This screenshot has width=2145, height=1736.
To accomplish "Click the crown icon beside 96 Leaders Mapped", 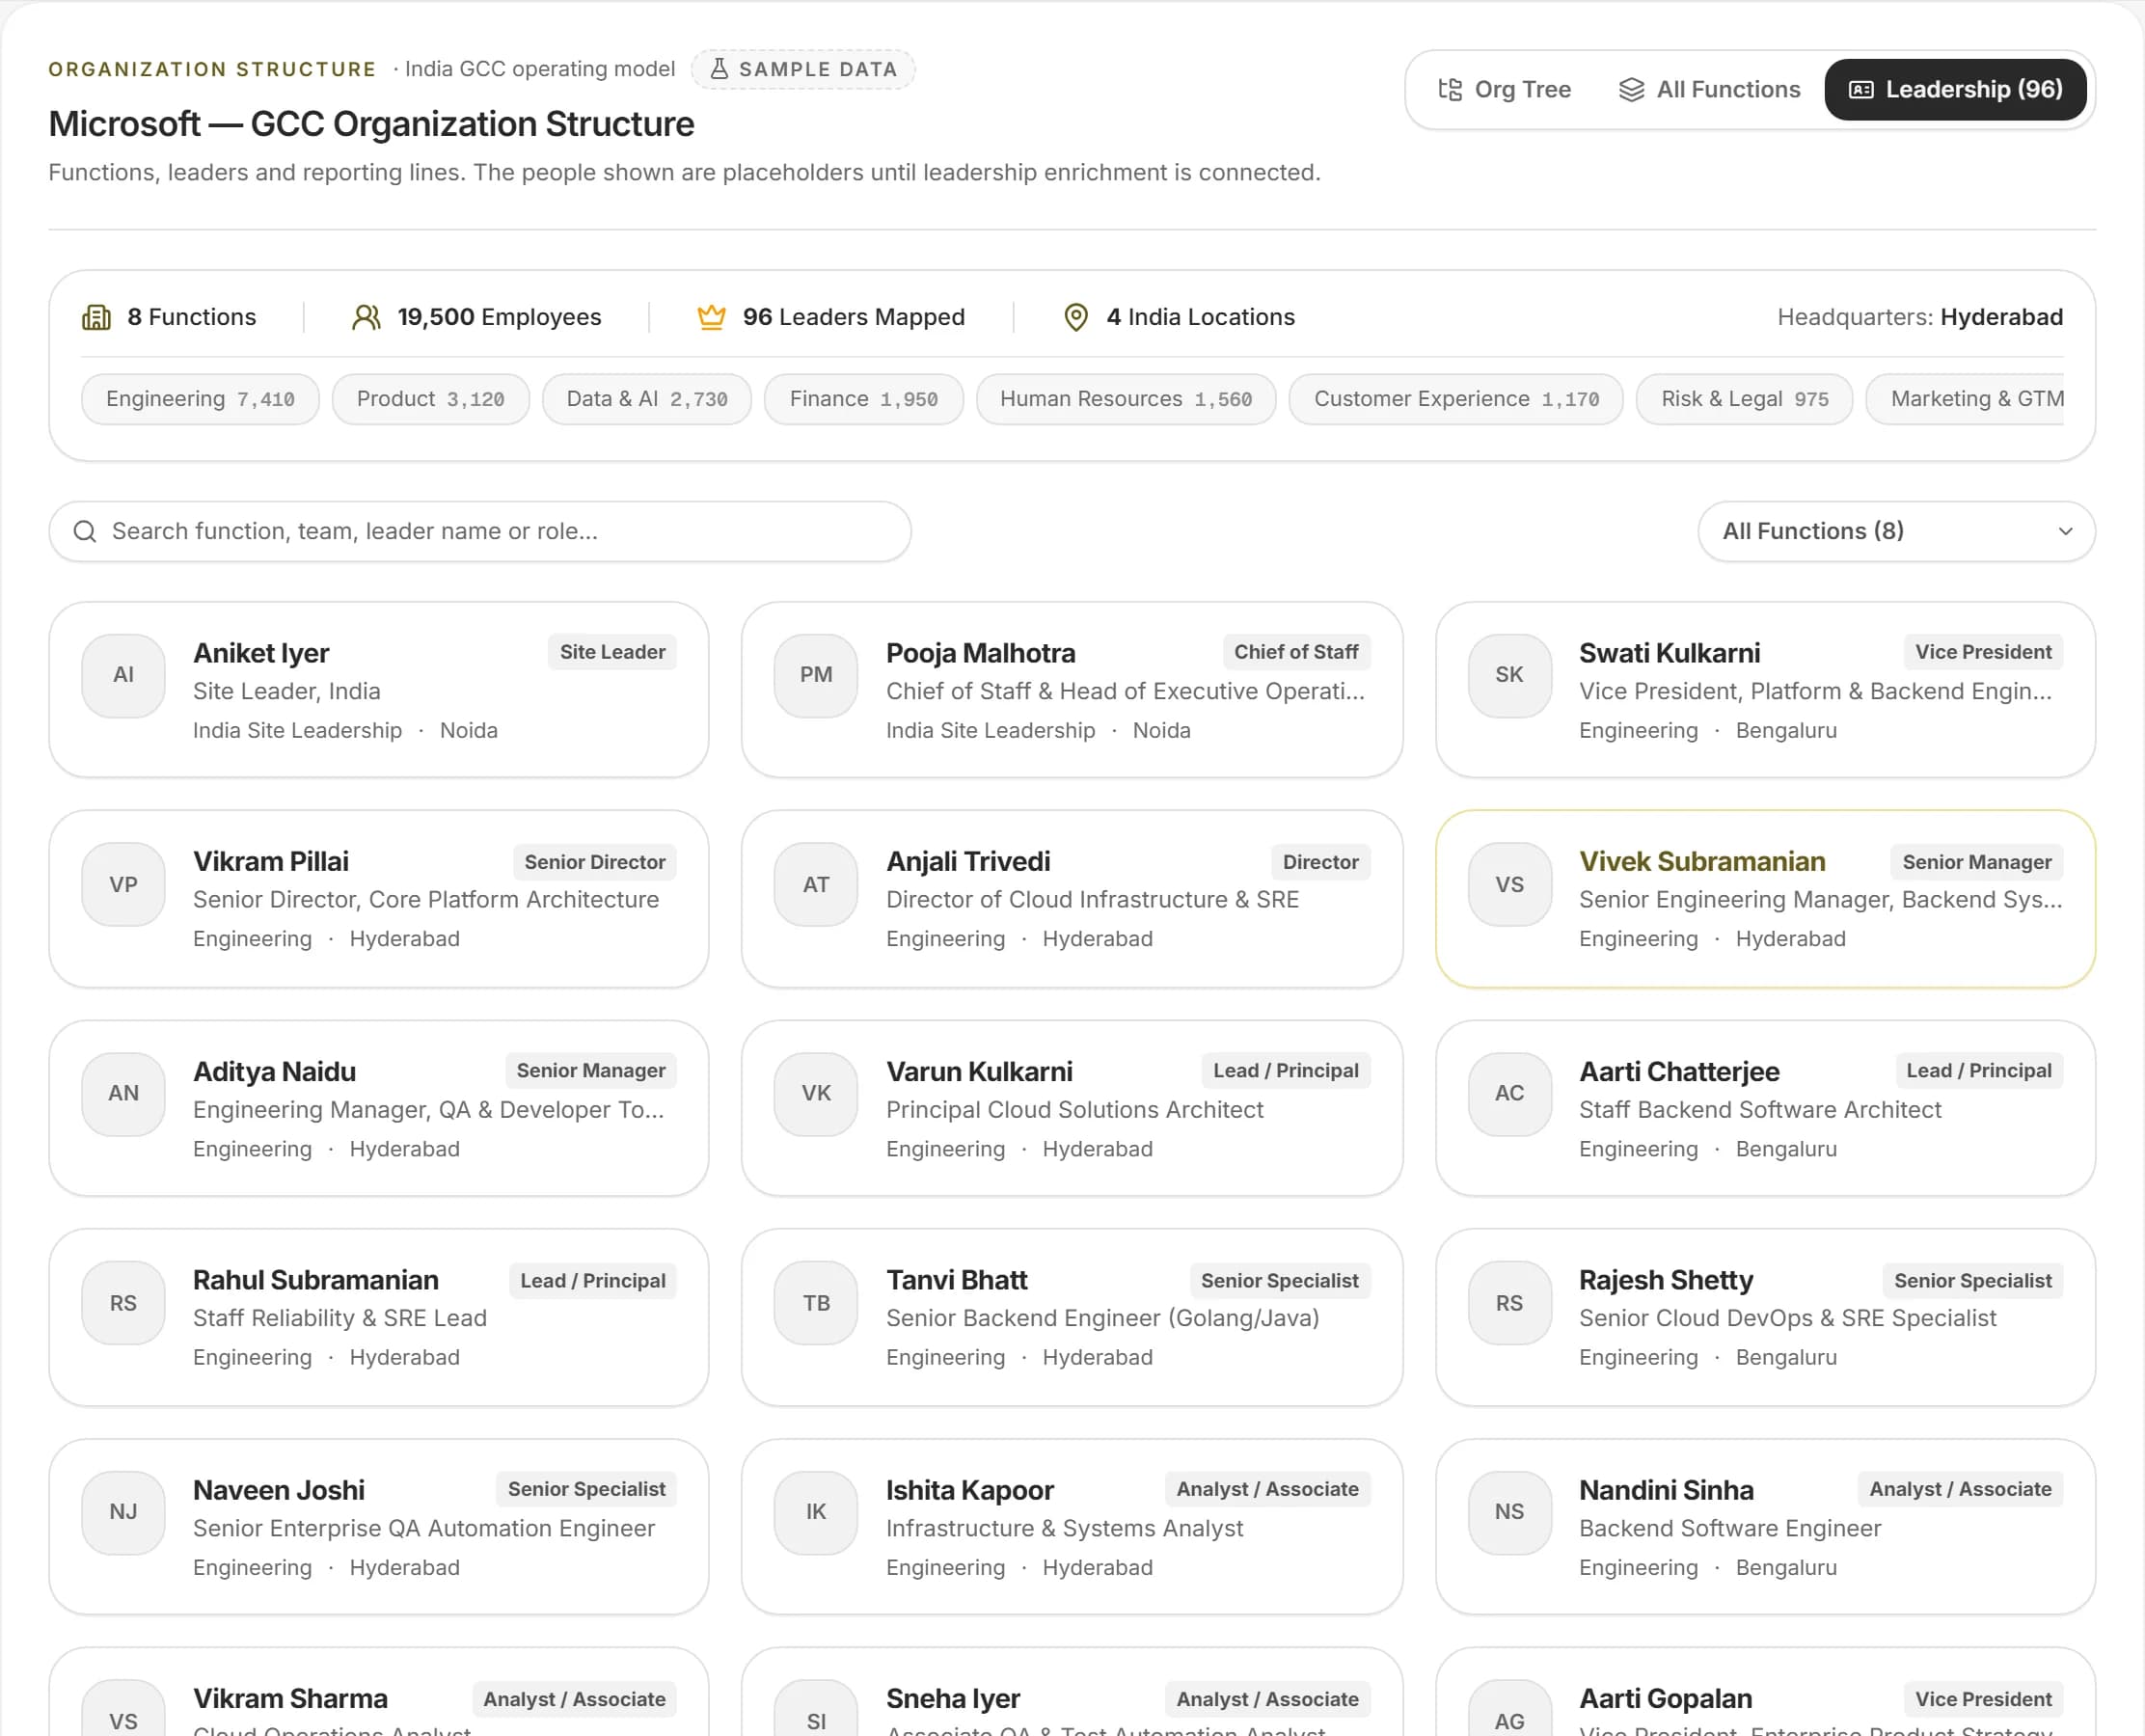I will coord(711,318).
